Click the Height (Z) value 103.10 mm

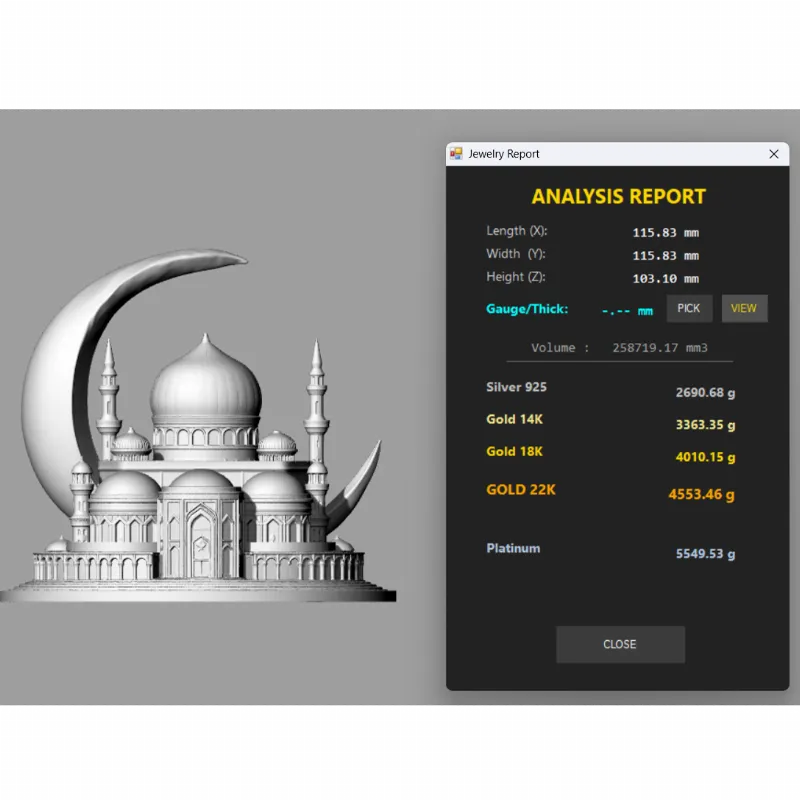pyautogui.click(x=665, y=279)
